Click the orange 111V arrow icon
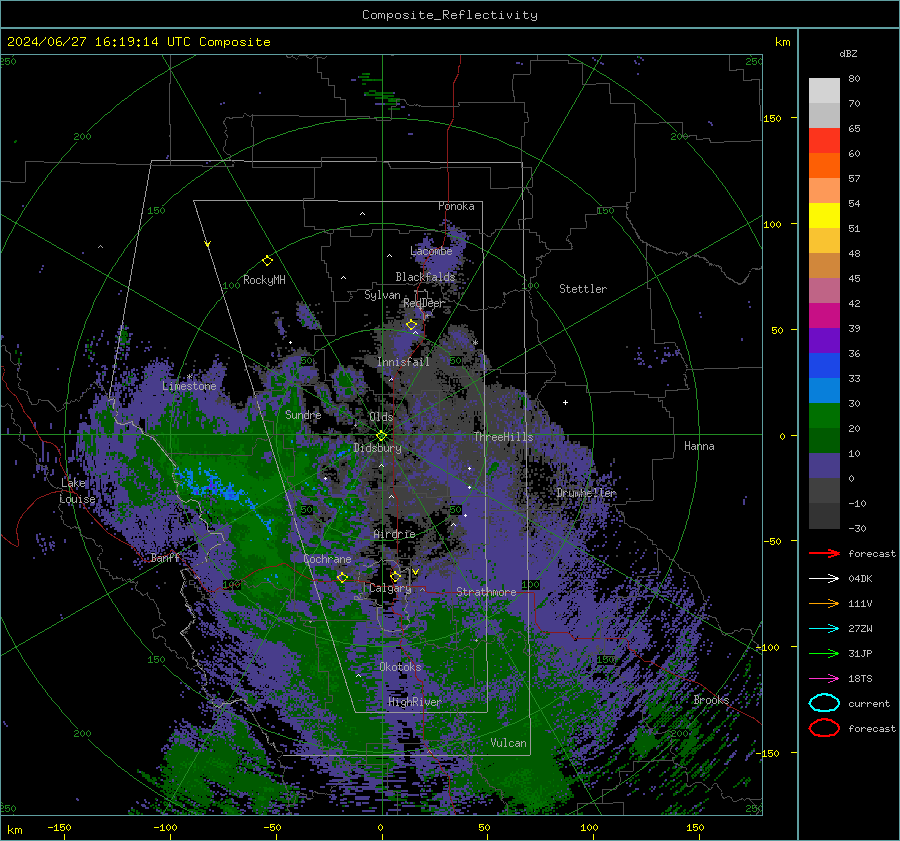Viewport: 900px width, 841px height. [x=824, y=603]
